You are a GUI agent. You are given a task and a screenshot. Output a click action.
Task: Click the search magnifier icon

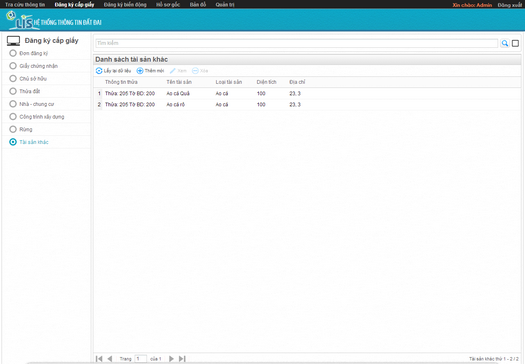[505, 43]
